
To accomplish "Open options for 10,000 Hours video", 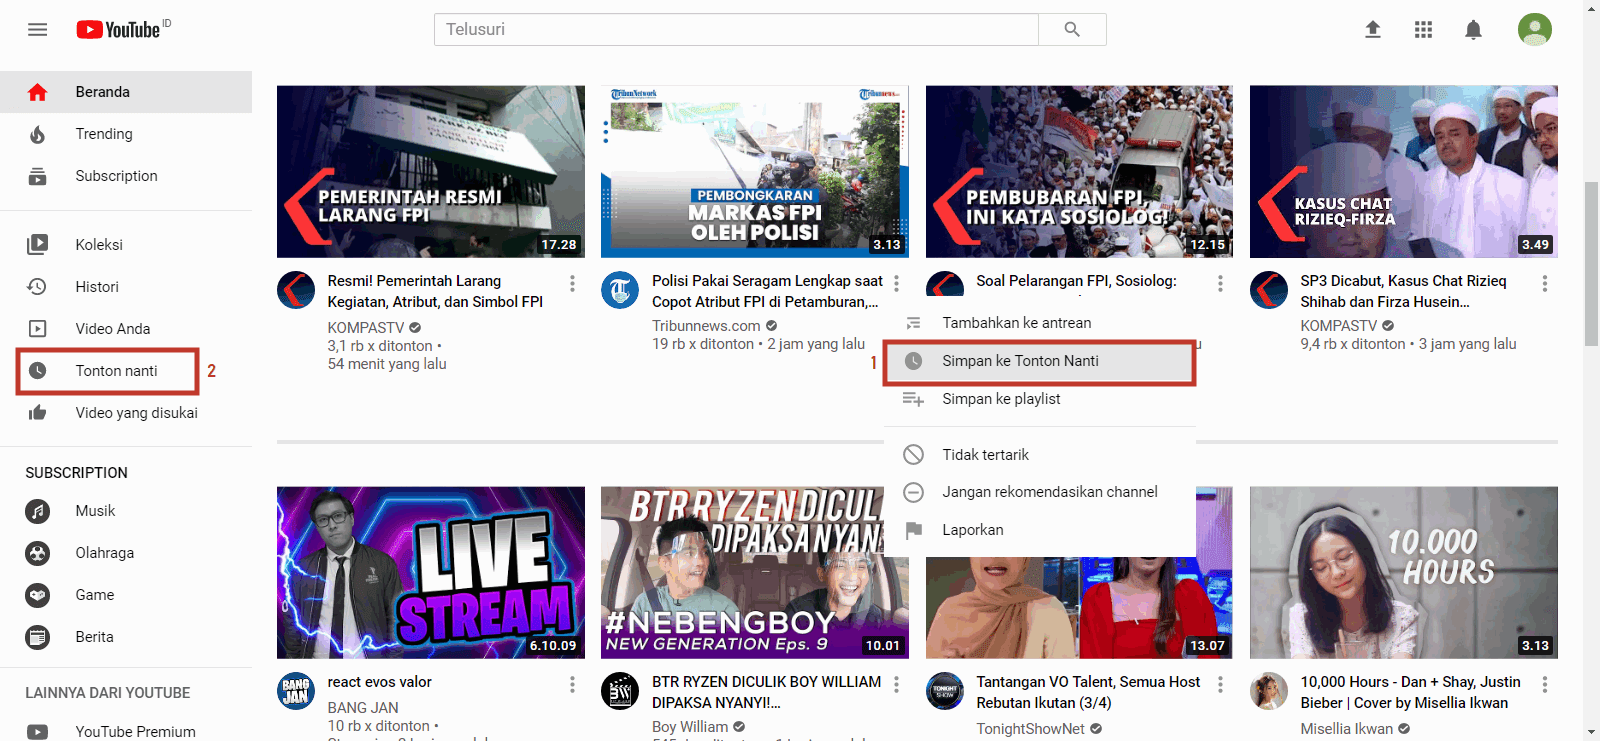I will coord(1545,684).
